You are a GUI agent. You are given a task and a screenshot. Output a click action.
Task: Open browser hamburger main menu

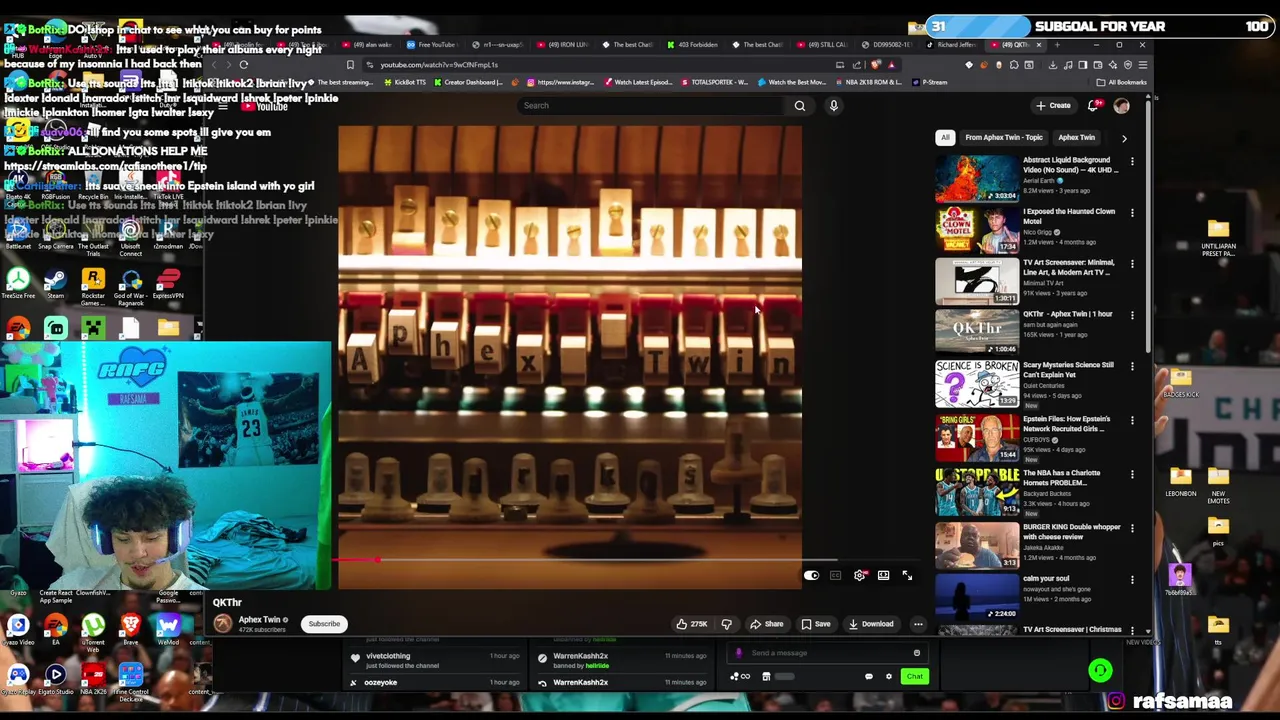[x=1143, y=65]
